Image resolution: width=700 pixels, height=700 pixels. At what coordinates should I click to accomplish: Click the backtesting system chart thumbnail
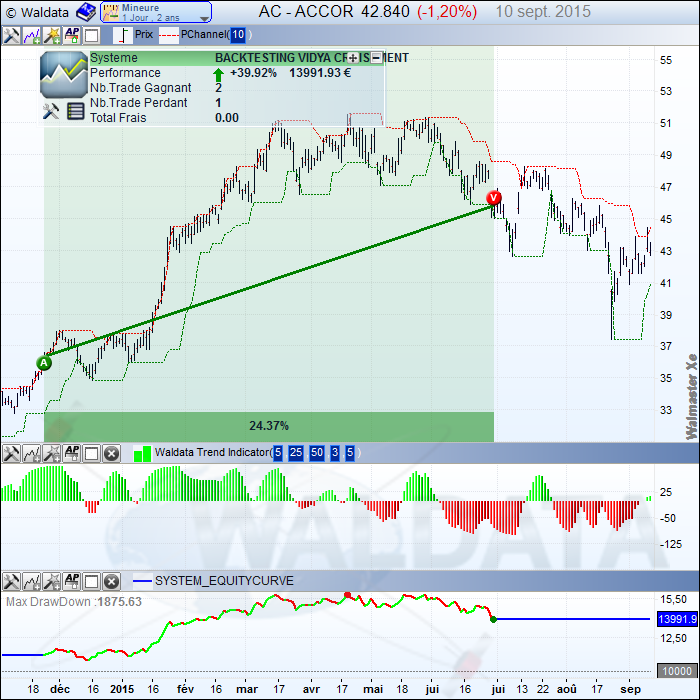[64, 75]
